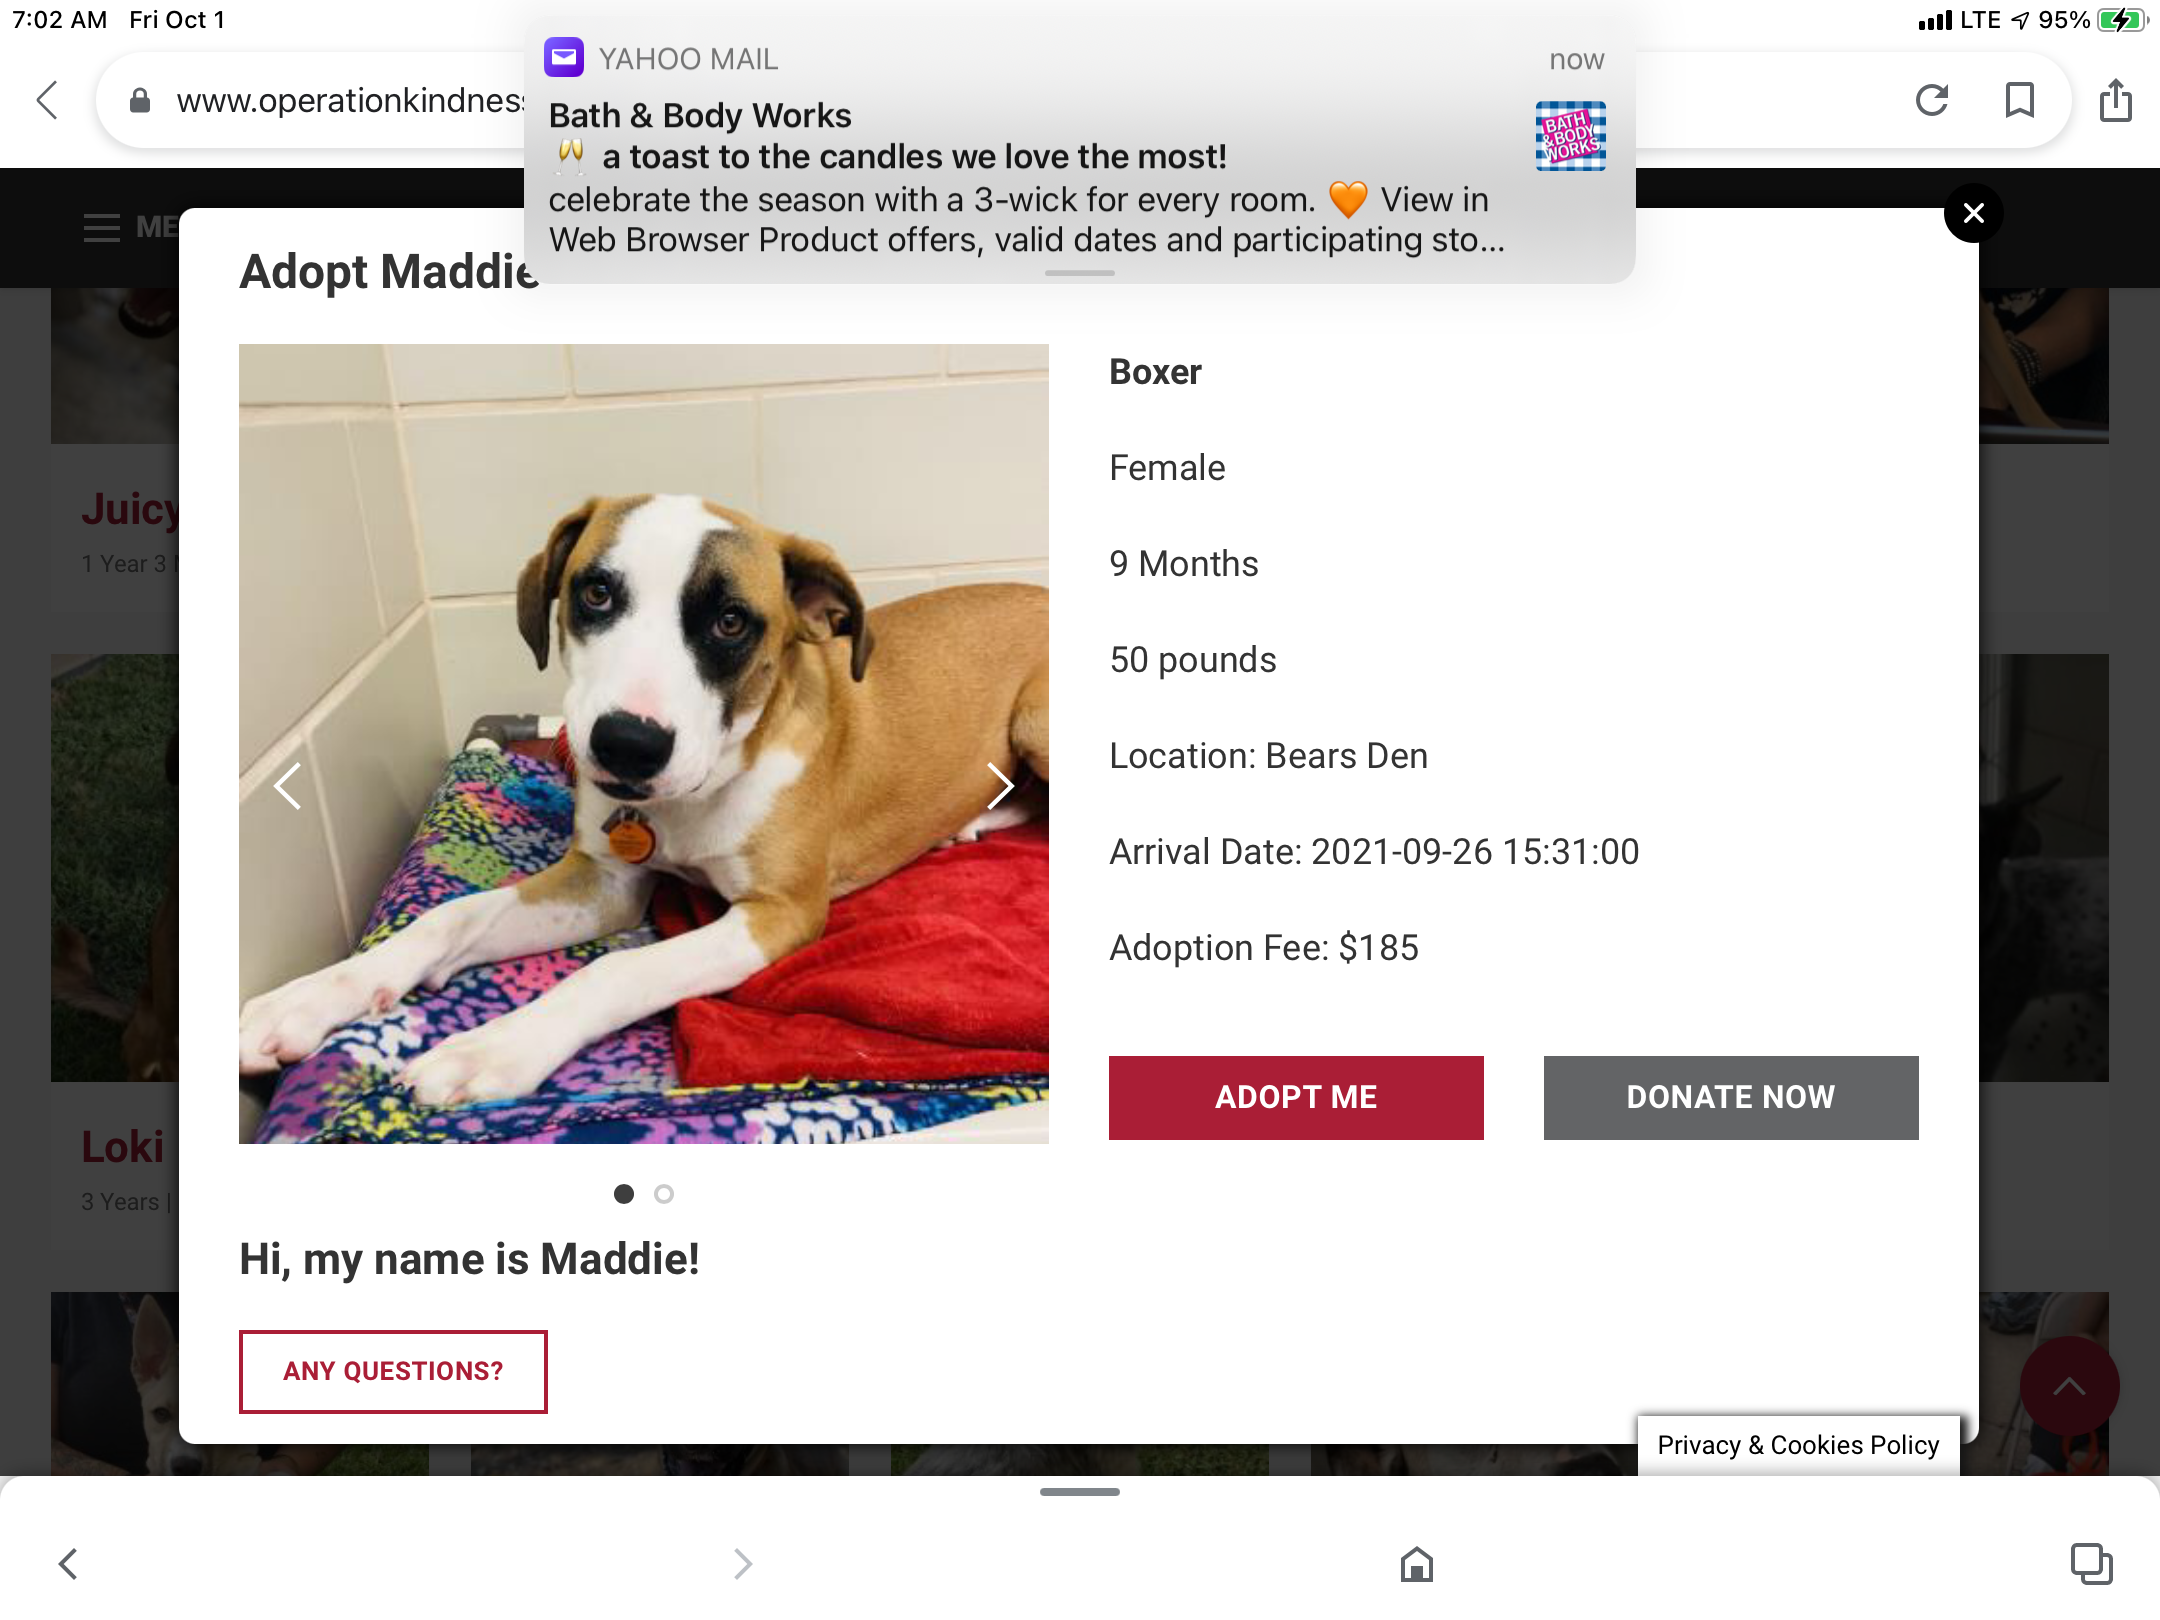Image resolution: width=2160 pixels, height=1620 pixels.
Task: Open the Privacy & Cookies Policy tab
Action: pyautogui.click(x=1798, y=1445)
